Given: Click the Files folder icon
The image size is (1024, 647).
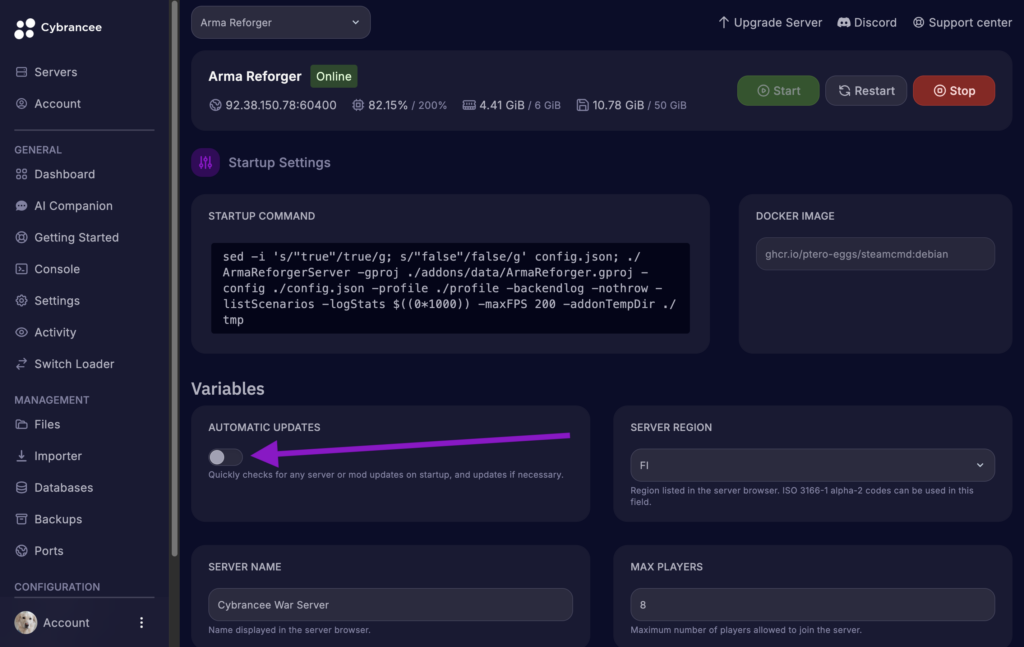Looking at the screenshot, I should 22,424.
